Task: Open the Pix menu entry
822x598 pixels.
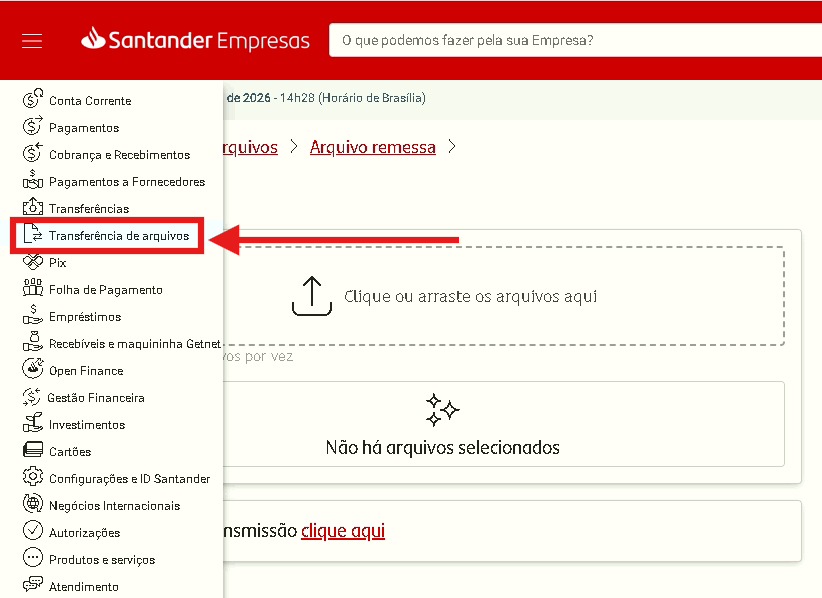Action: tap(58, 263)
